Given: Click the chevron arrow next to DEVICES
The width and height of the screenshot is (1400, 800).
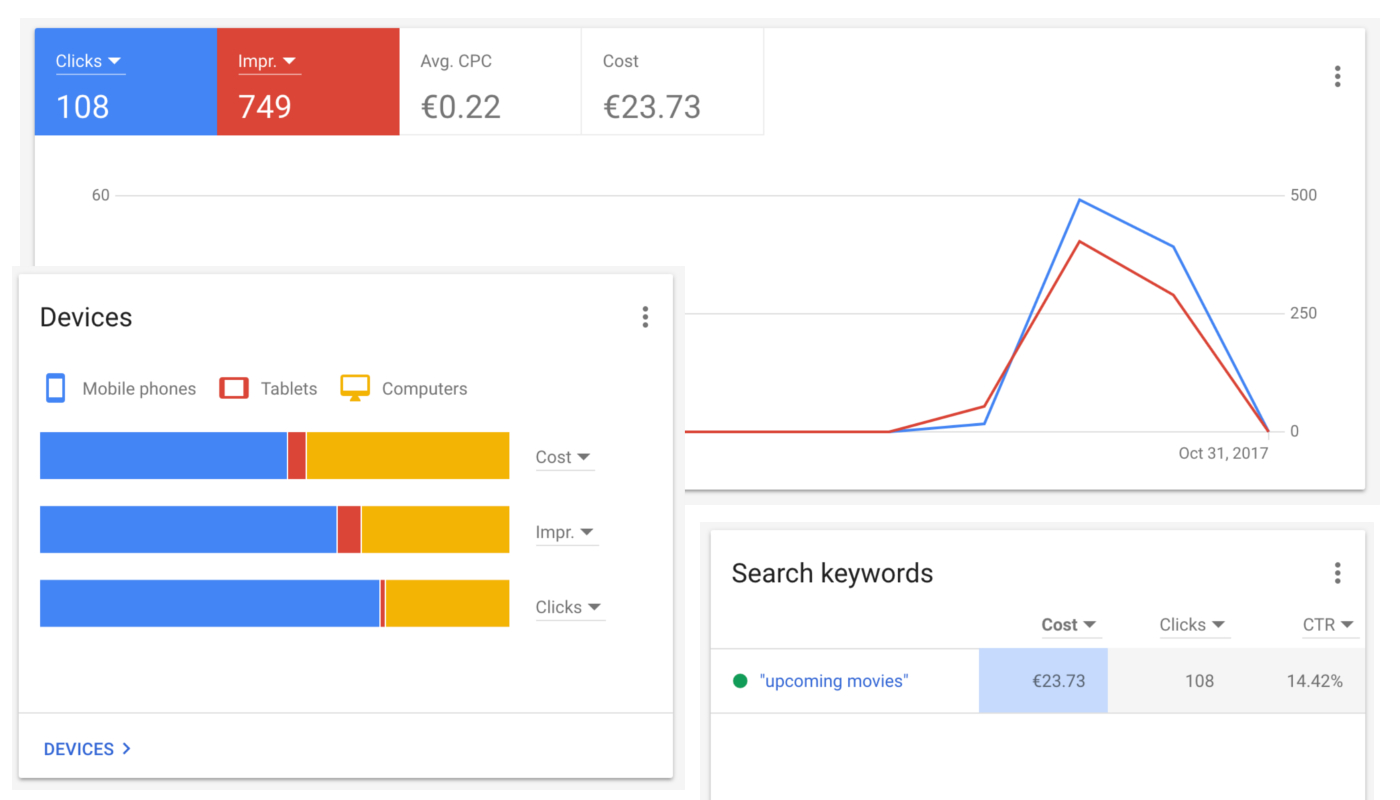Looking at the screenshot, I should 126,749.
